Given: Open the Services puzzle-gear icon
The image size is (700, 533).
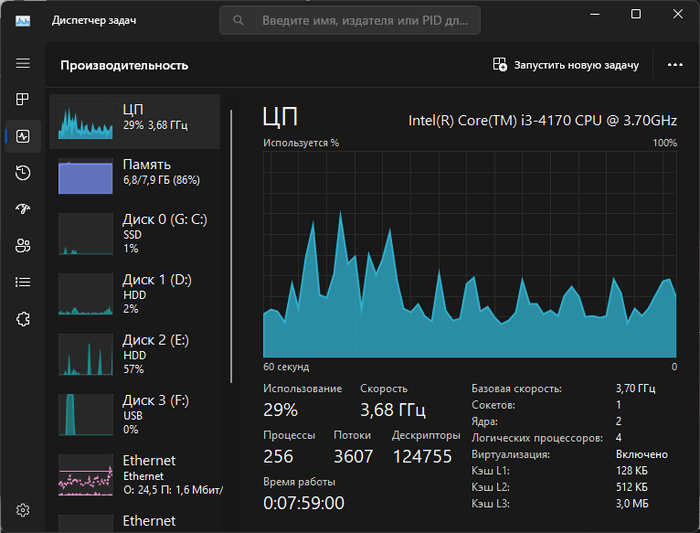Looking at the screenshot, I should coord(23,319).
